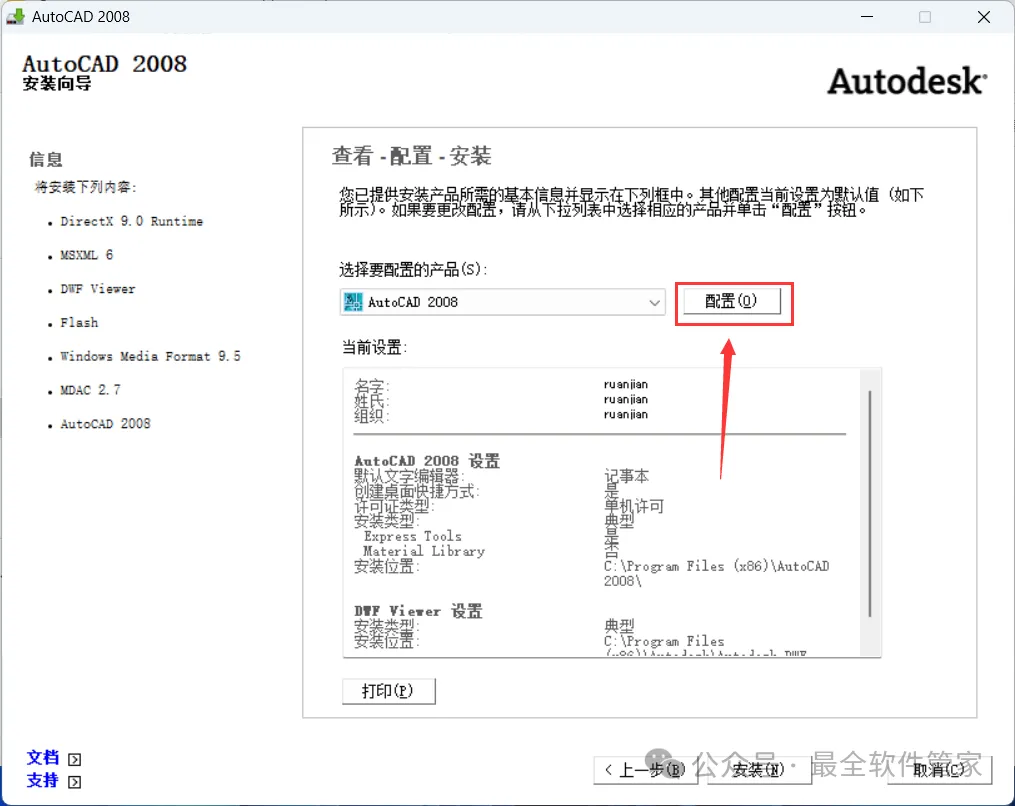Click the 配置(O) configure button

[x=732, y=301]
